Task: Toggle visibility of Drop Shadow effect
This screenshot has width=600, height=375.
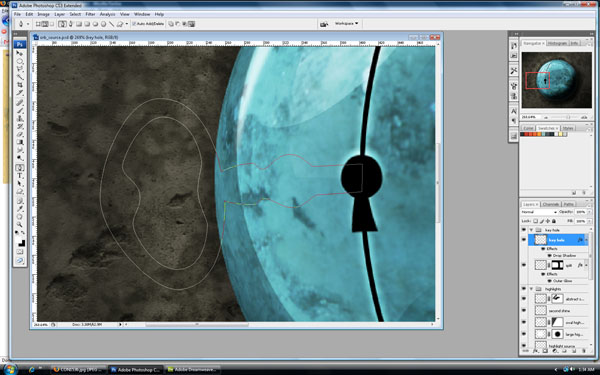Action: (x=550, y=256)
